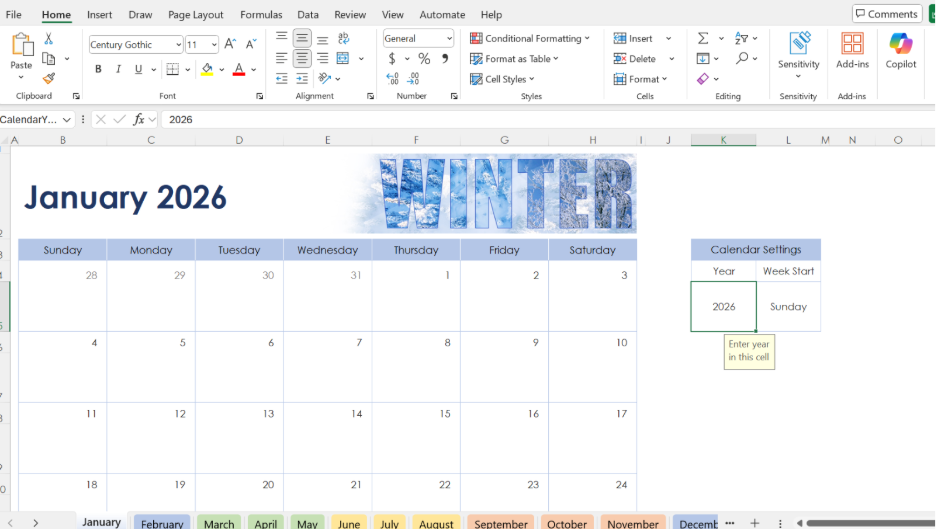The width and height of the screenshot is (936, 529).
Task: Increase indent in Alignment group
Action: pos(302,78)
